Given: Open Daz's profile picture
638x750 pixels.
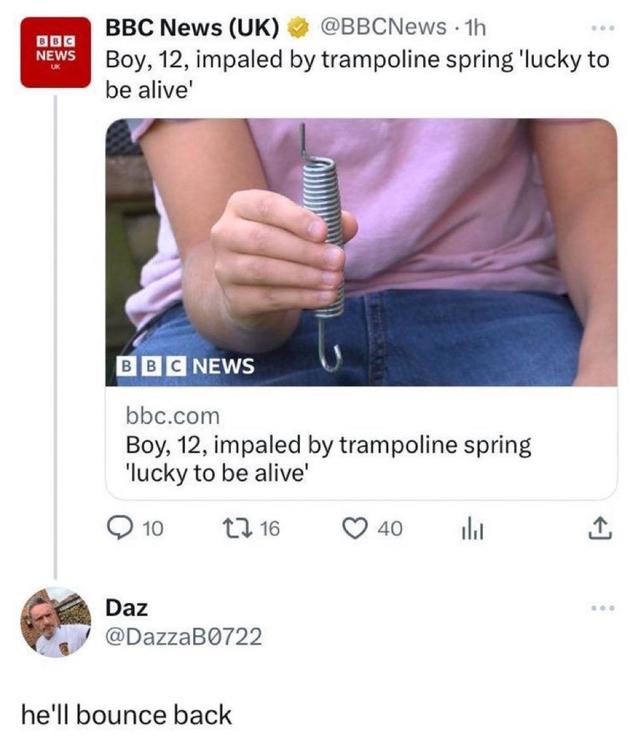Looking at the screenshot, I should [x=56, y=622].
